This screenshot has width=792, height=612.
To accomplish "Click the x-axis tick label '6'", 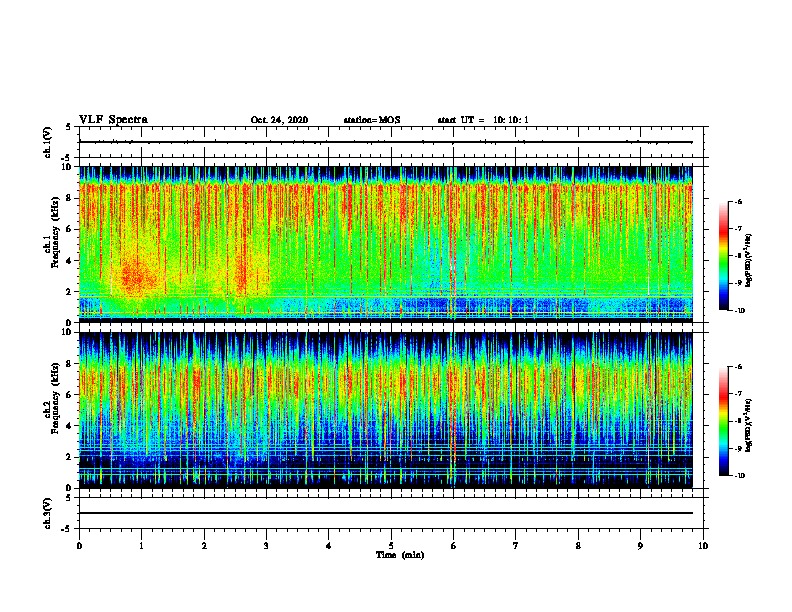I will [453, 546].
